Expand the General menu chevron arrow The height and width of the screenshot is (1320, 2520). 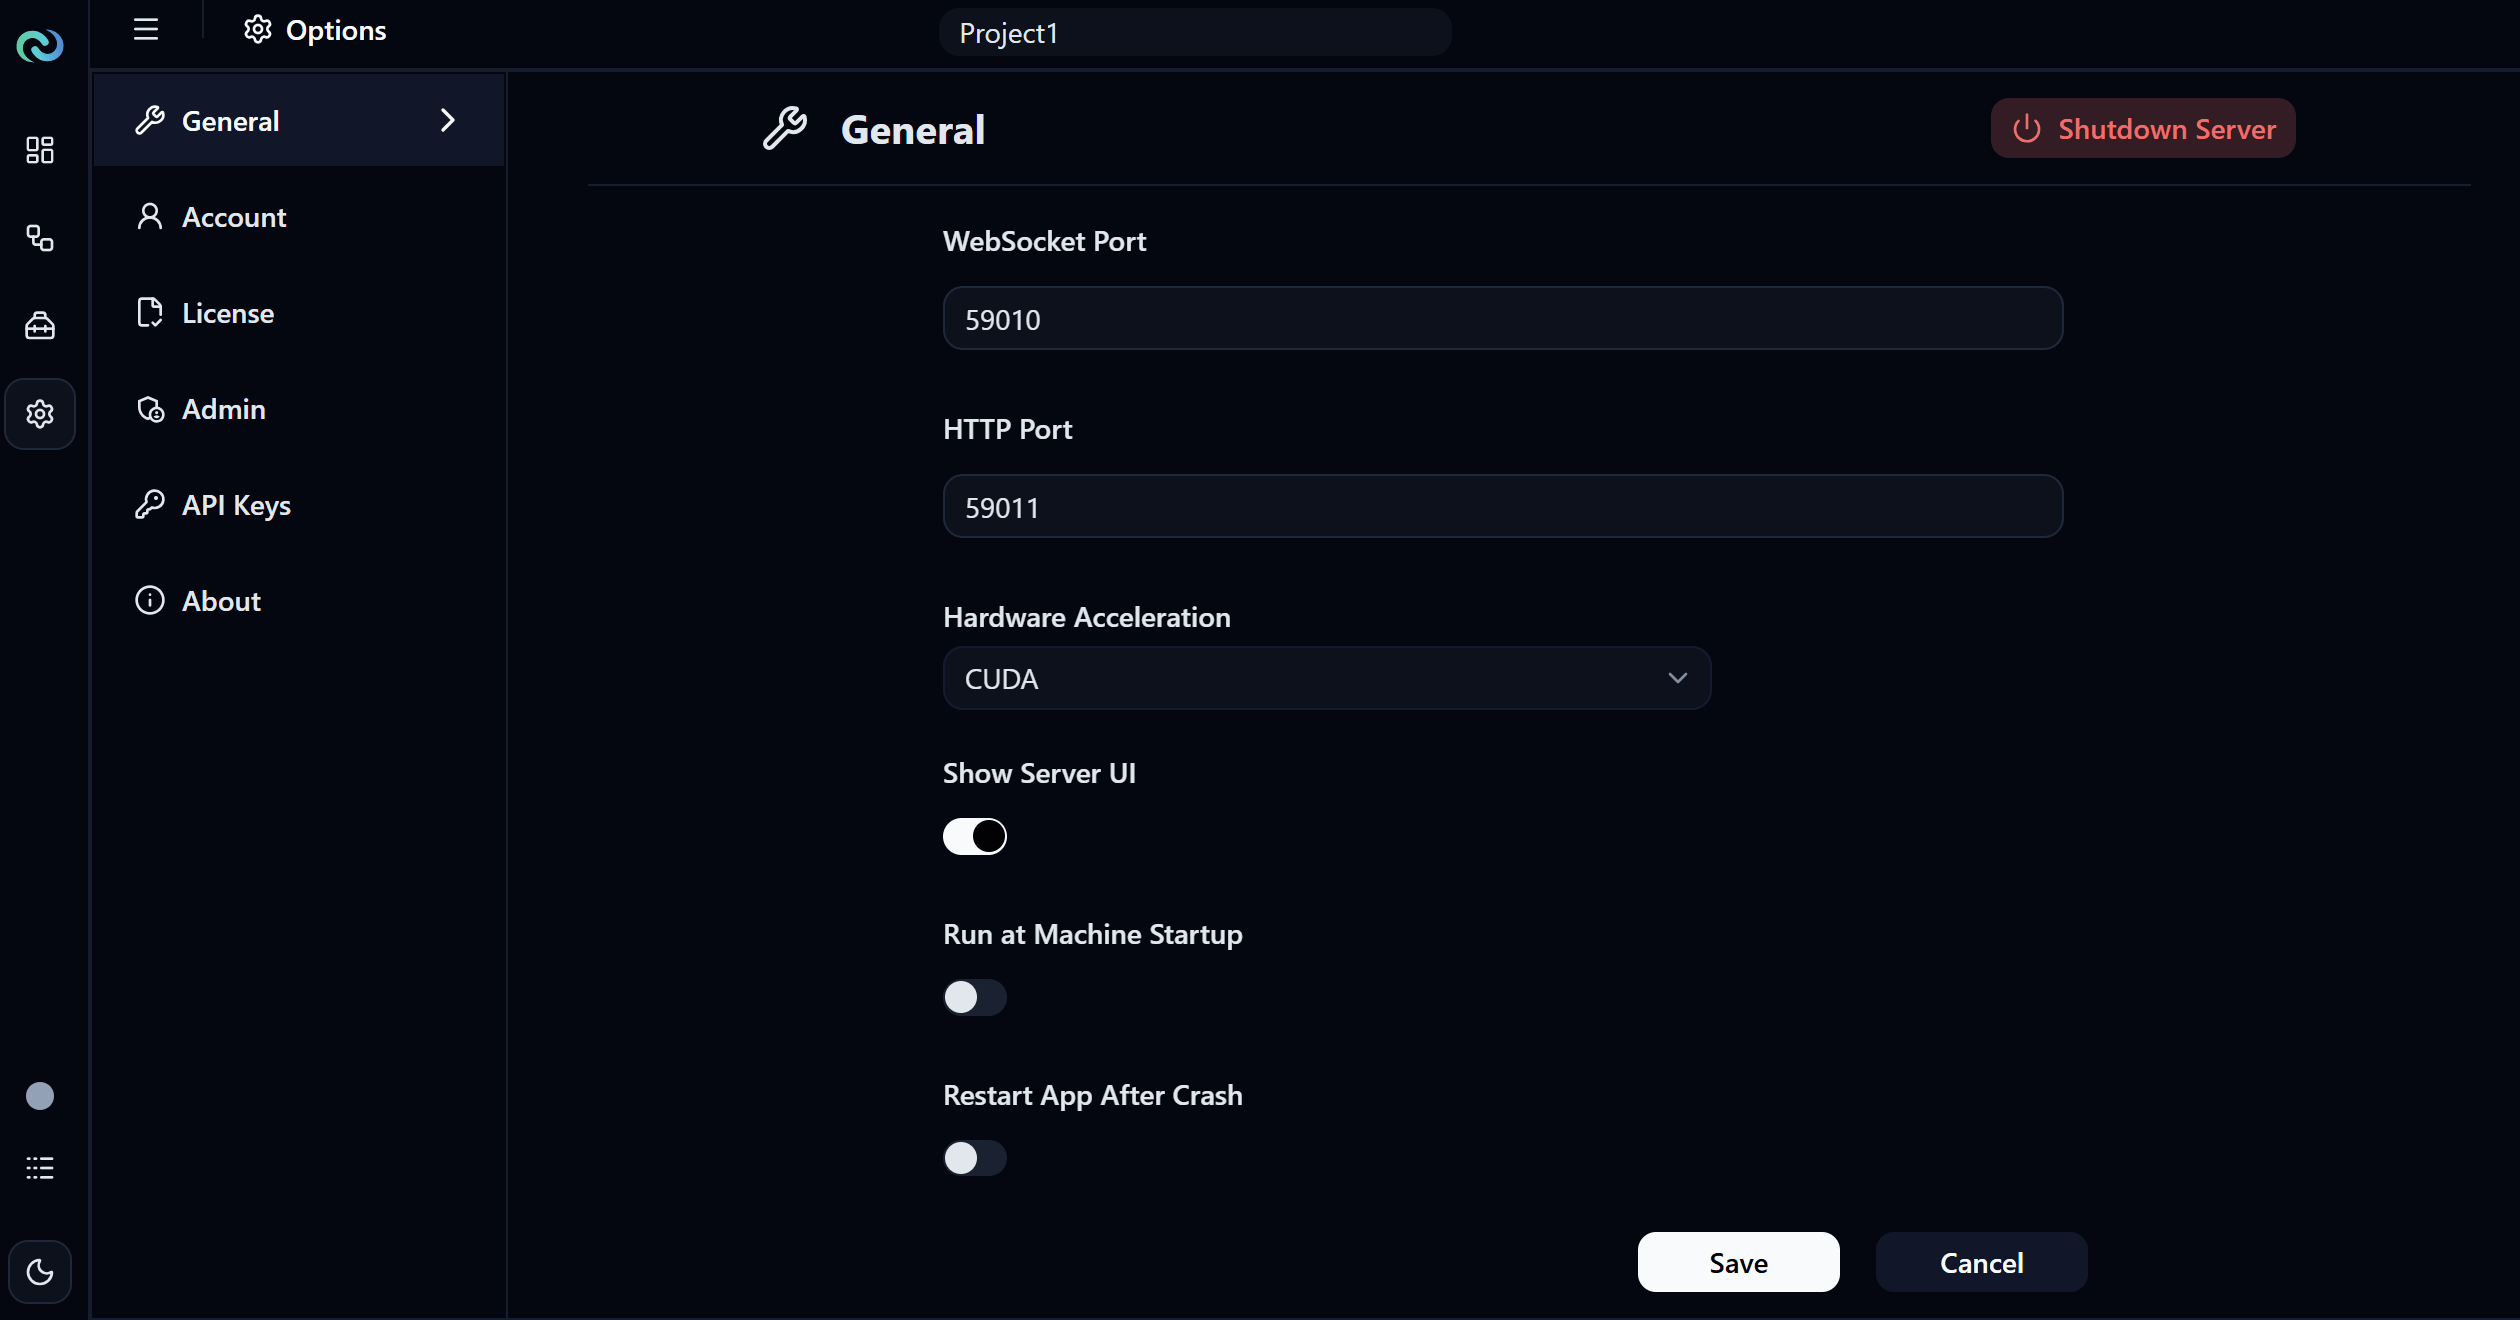(x=448, y=120)
